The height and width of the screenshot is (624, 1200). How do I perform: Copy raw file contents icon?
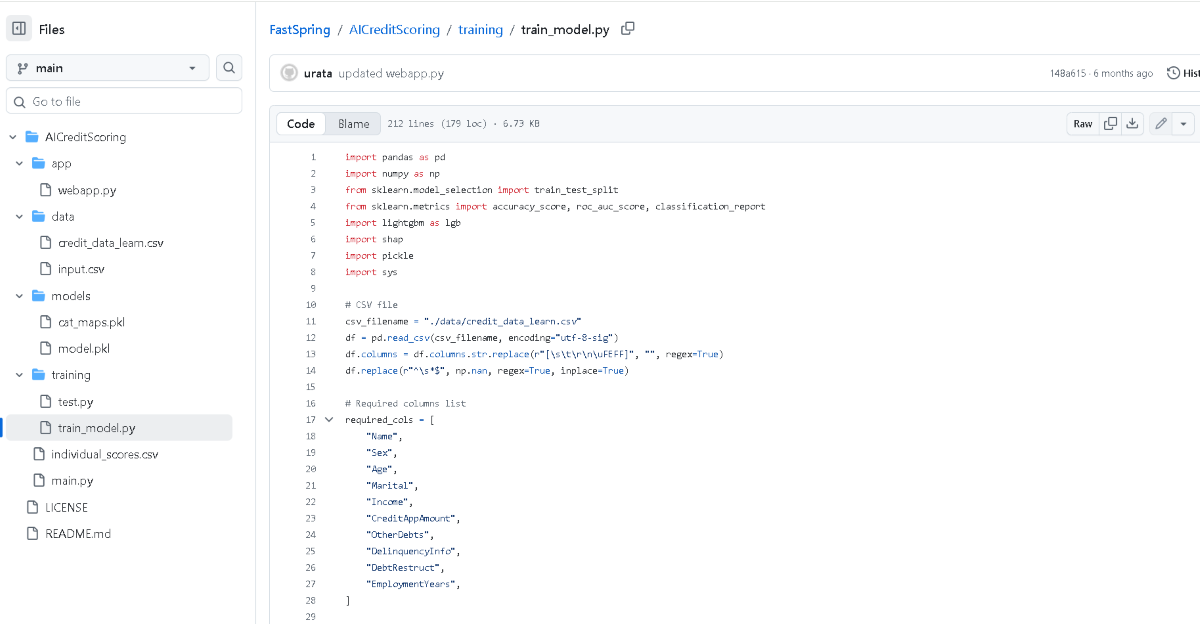pyautogui.click(x=1110, y=124)
